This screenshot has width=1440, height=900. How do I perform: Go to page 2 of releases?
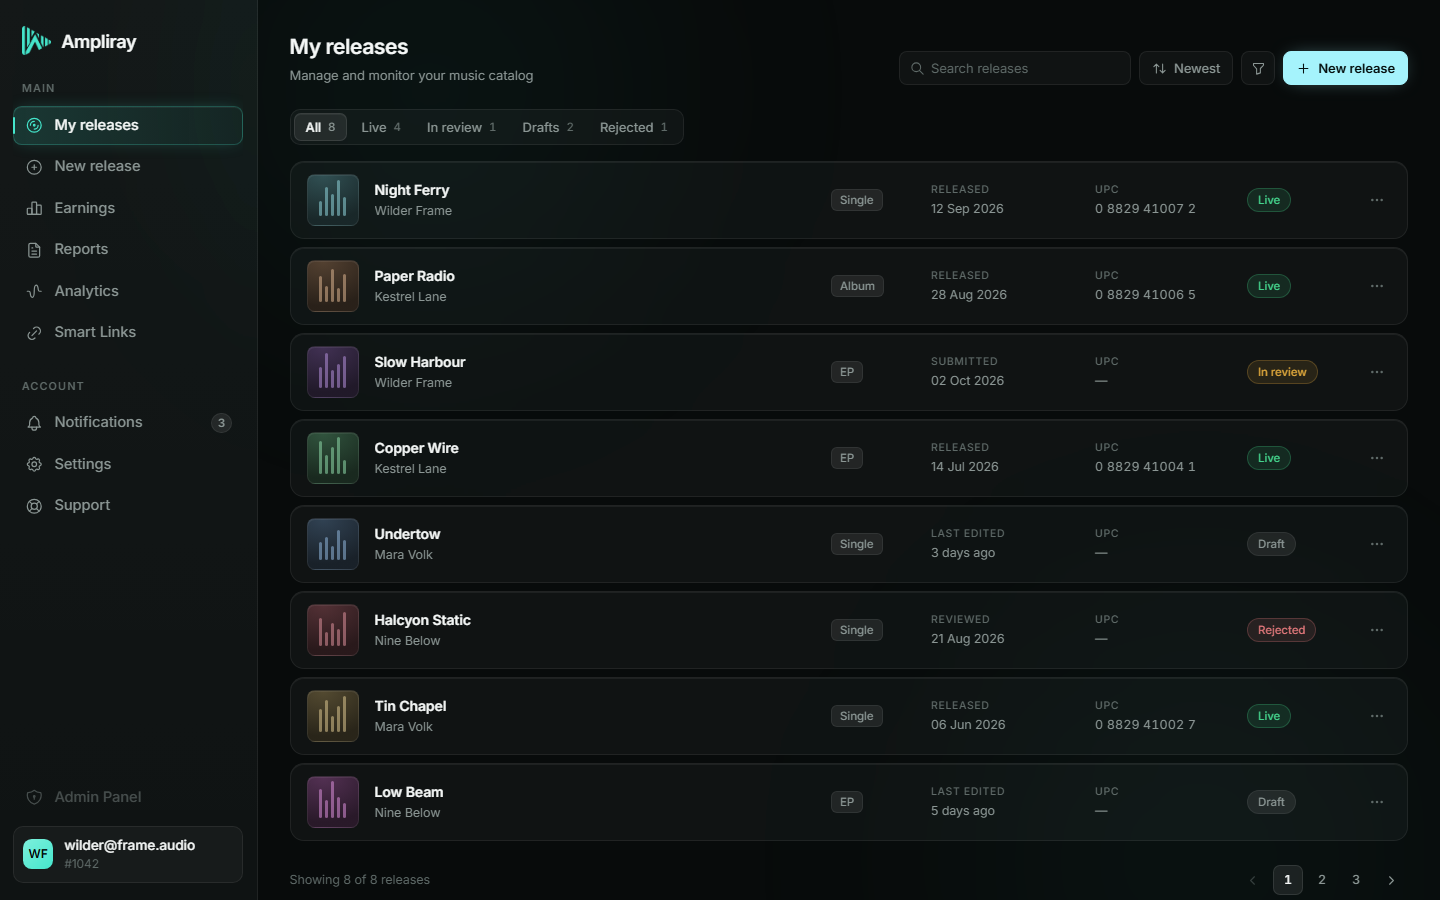tap(1322, 880)
